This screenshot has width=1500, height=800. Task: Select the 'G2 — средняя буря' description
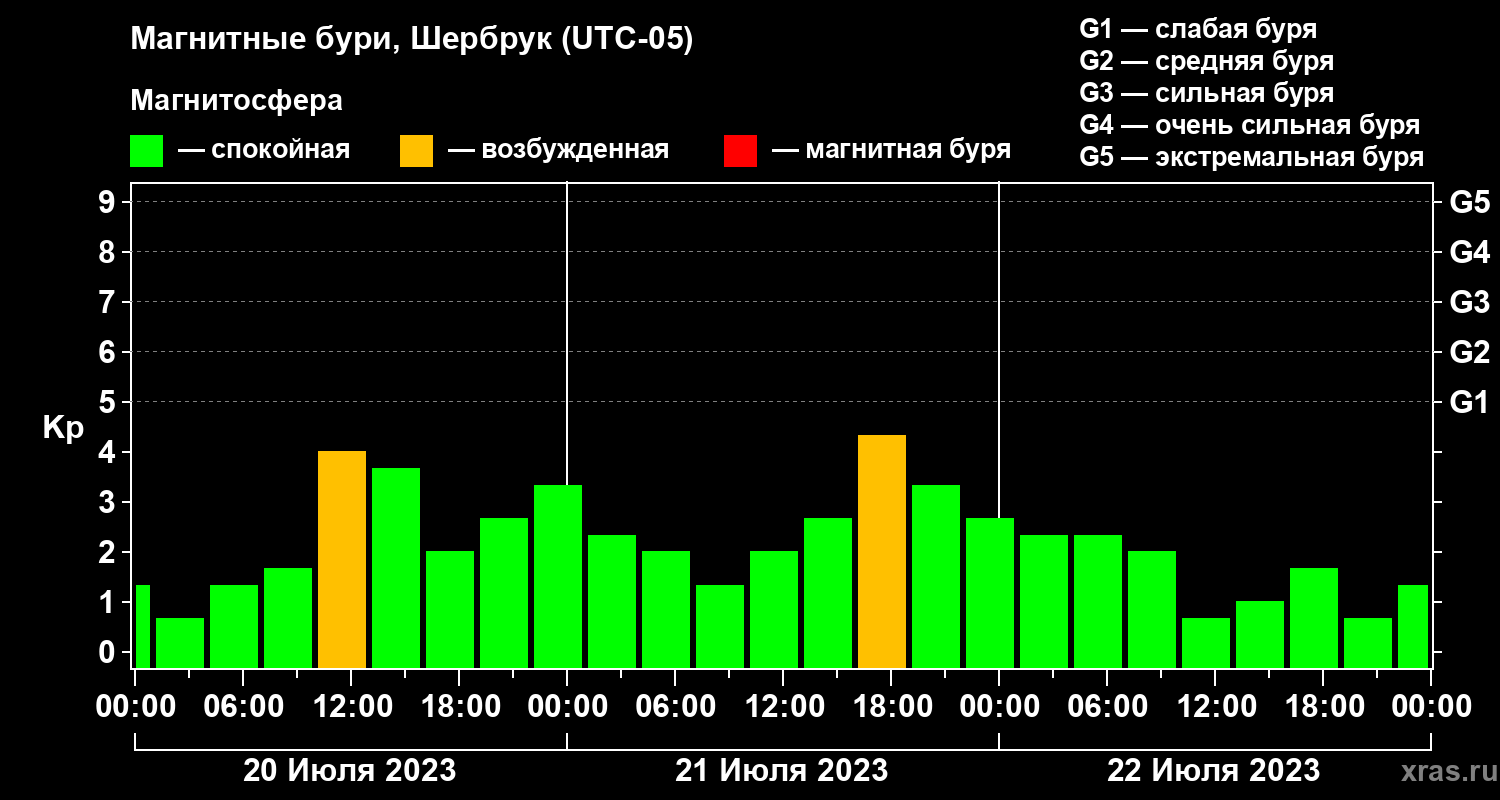pyautogui.click(x=1206, y=61)
